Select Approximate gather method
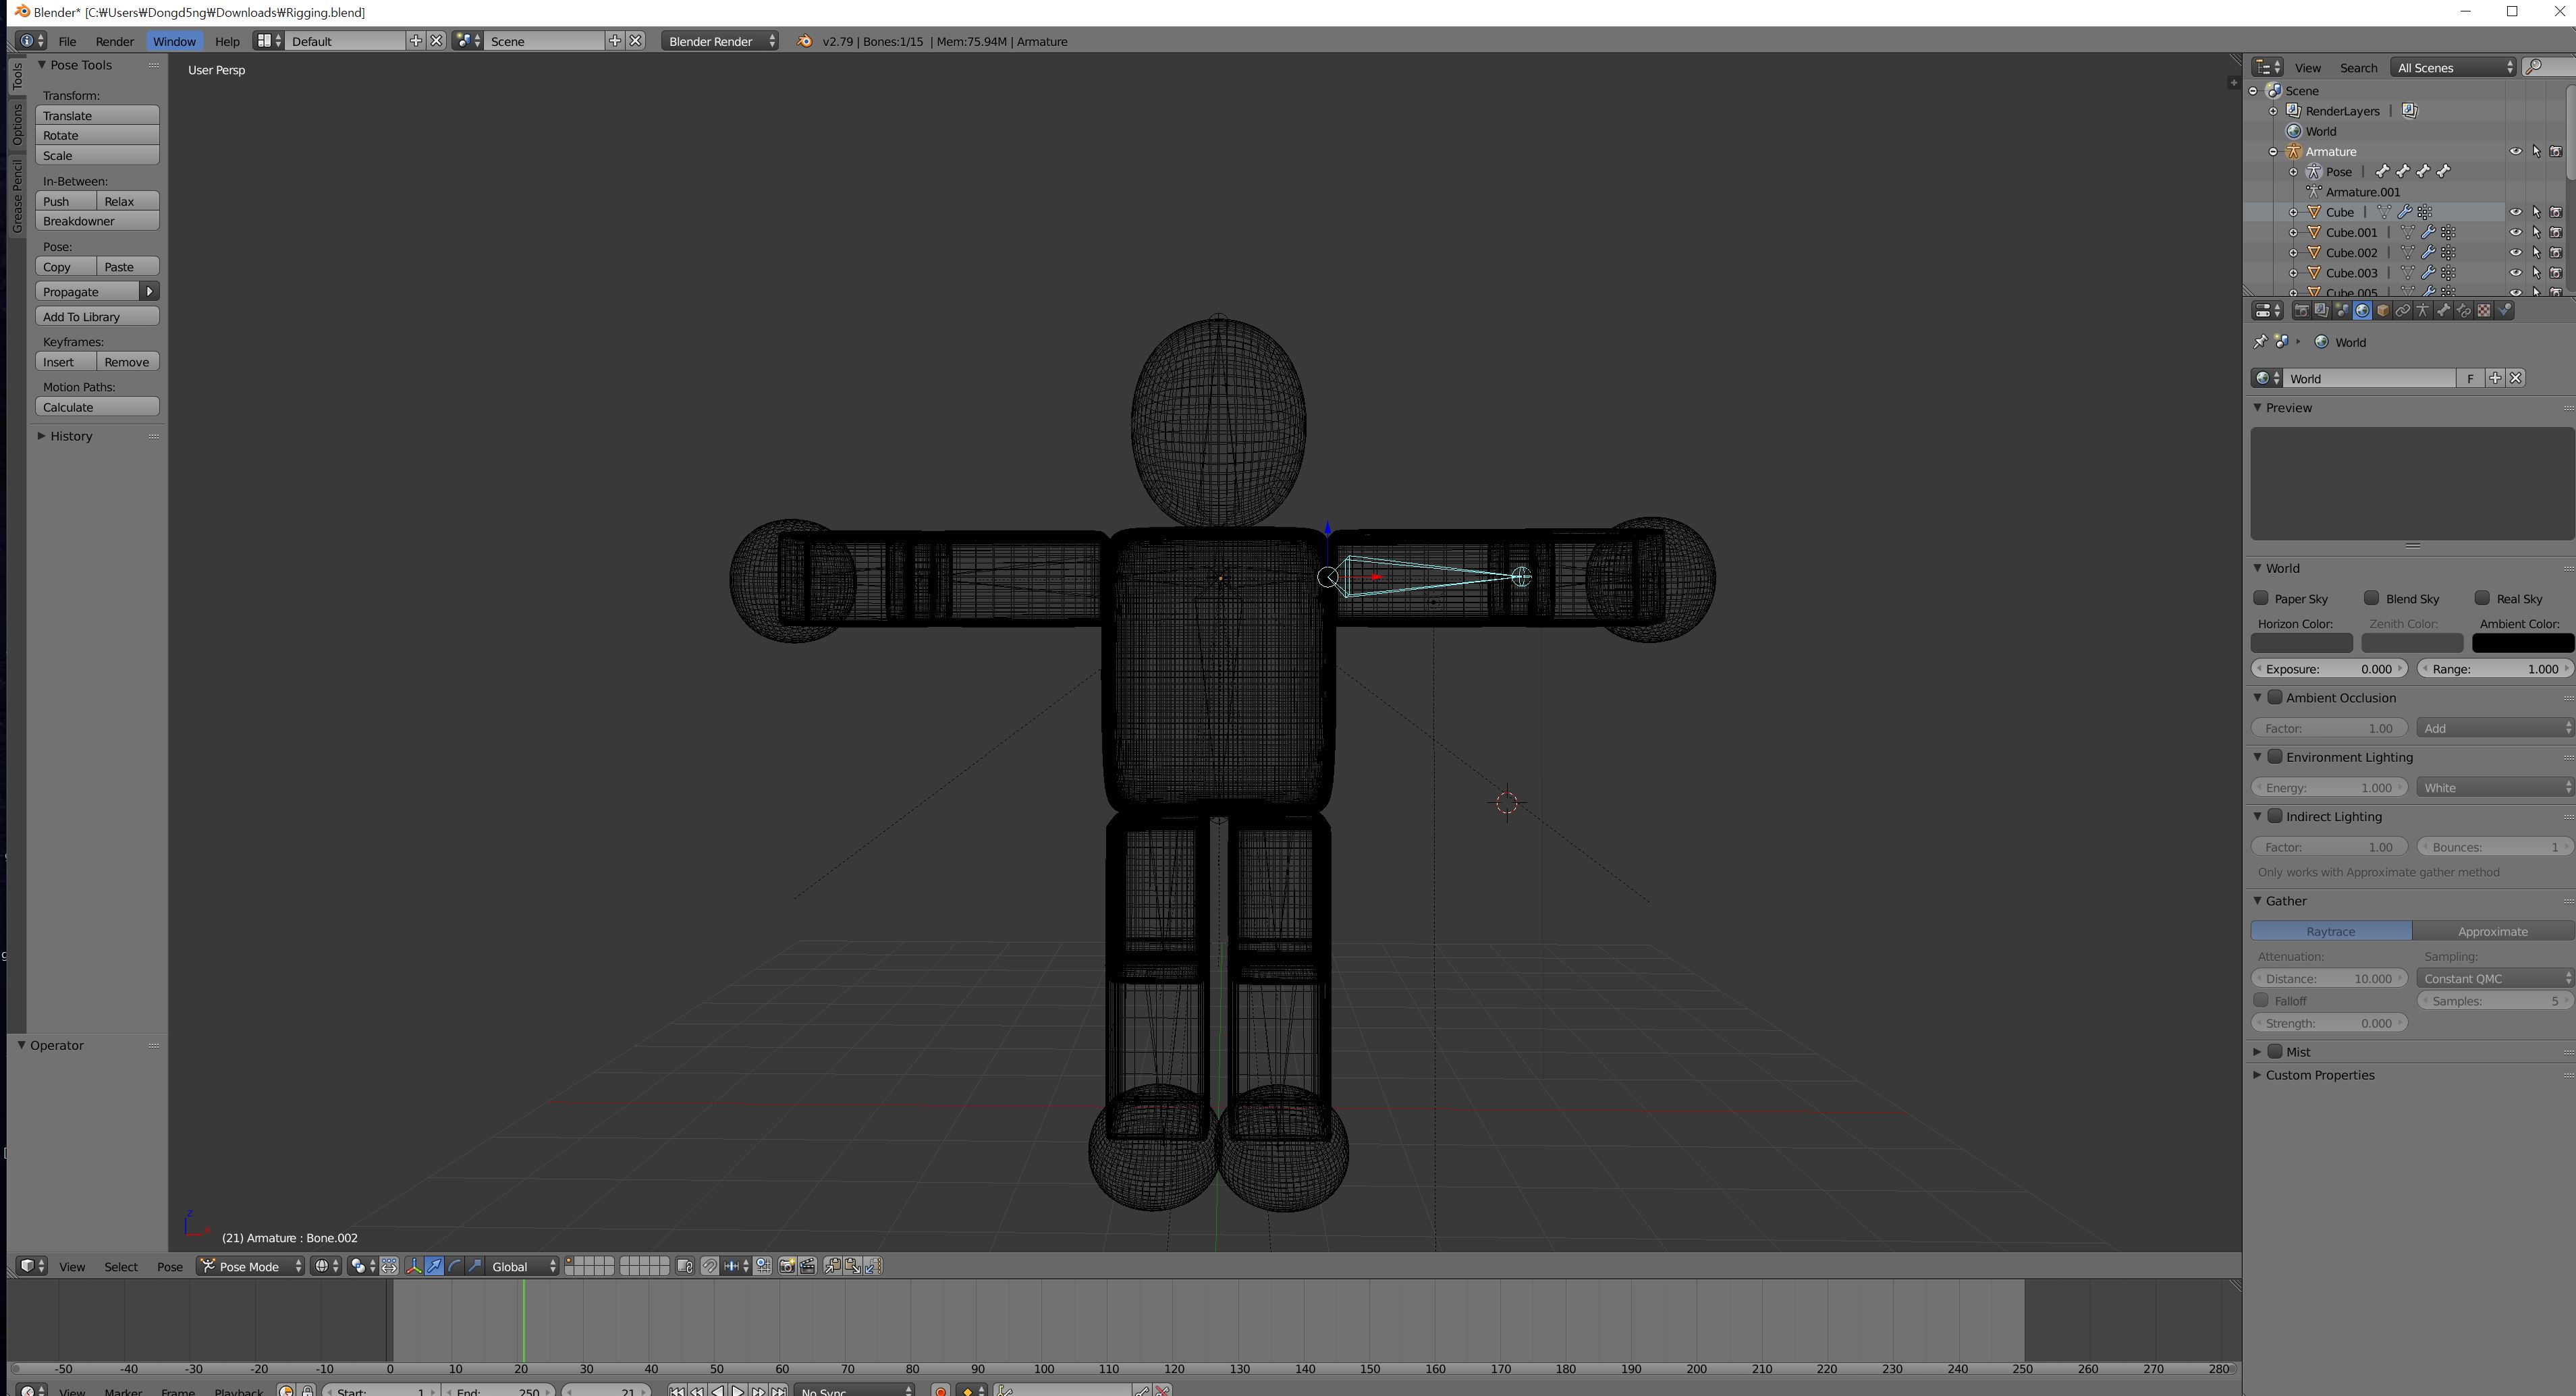Viewport: 2576px width, 1396px height. pos(2492,931)
